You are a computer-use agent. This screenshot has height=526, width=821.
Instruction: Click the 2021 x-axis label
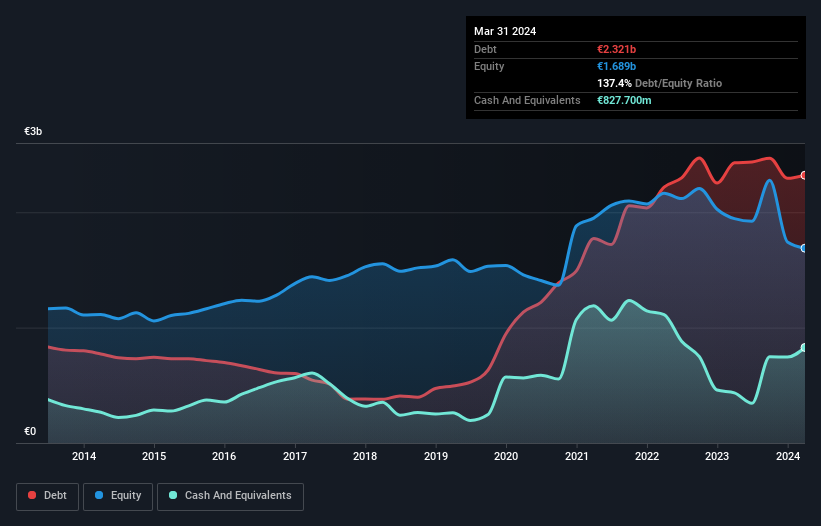point(576,456)
